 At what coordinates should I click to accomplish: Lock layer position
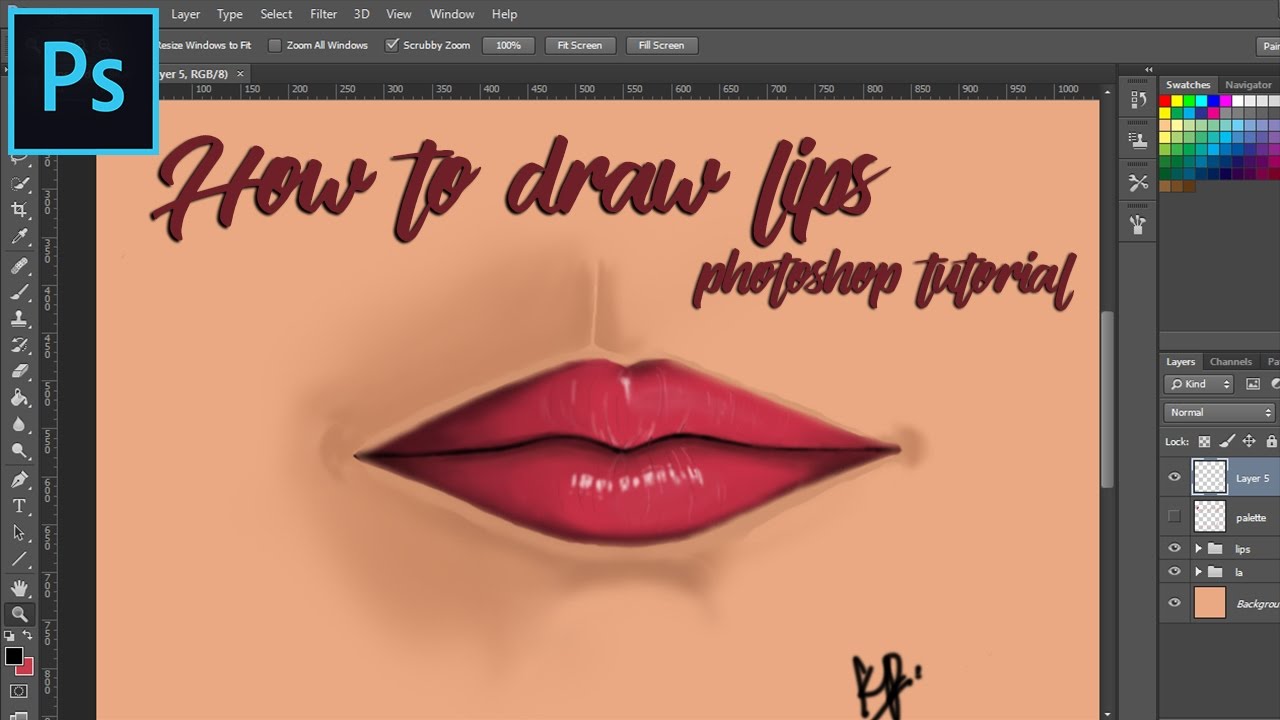coord(1249,441)
